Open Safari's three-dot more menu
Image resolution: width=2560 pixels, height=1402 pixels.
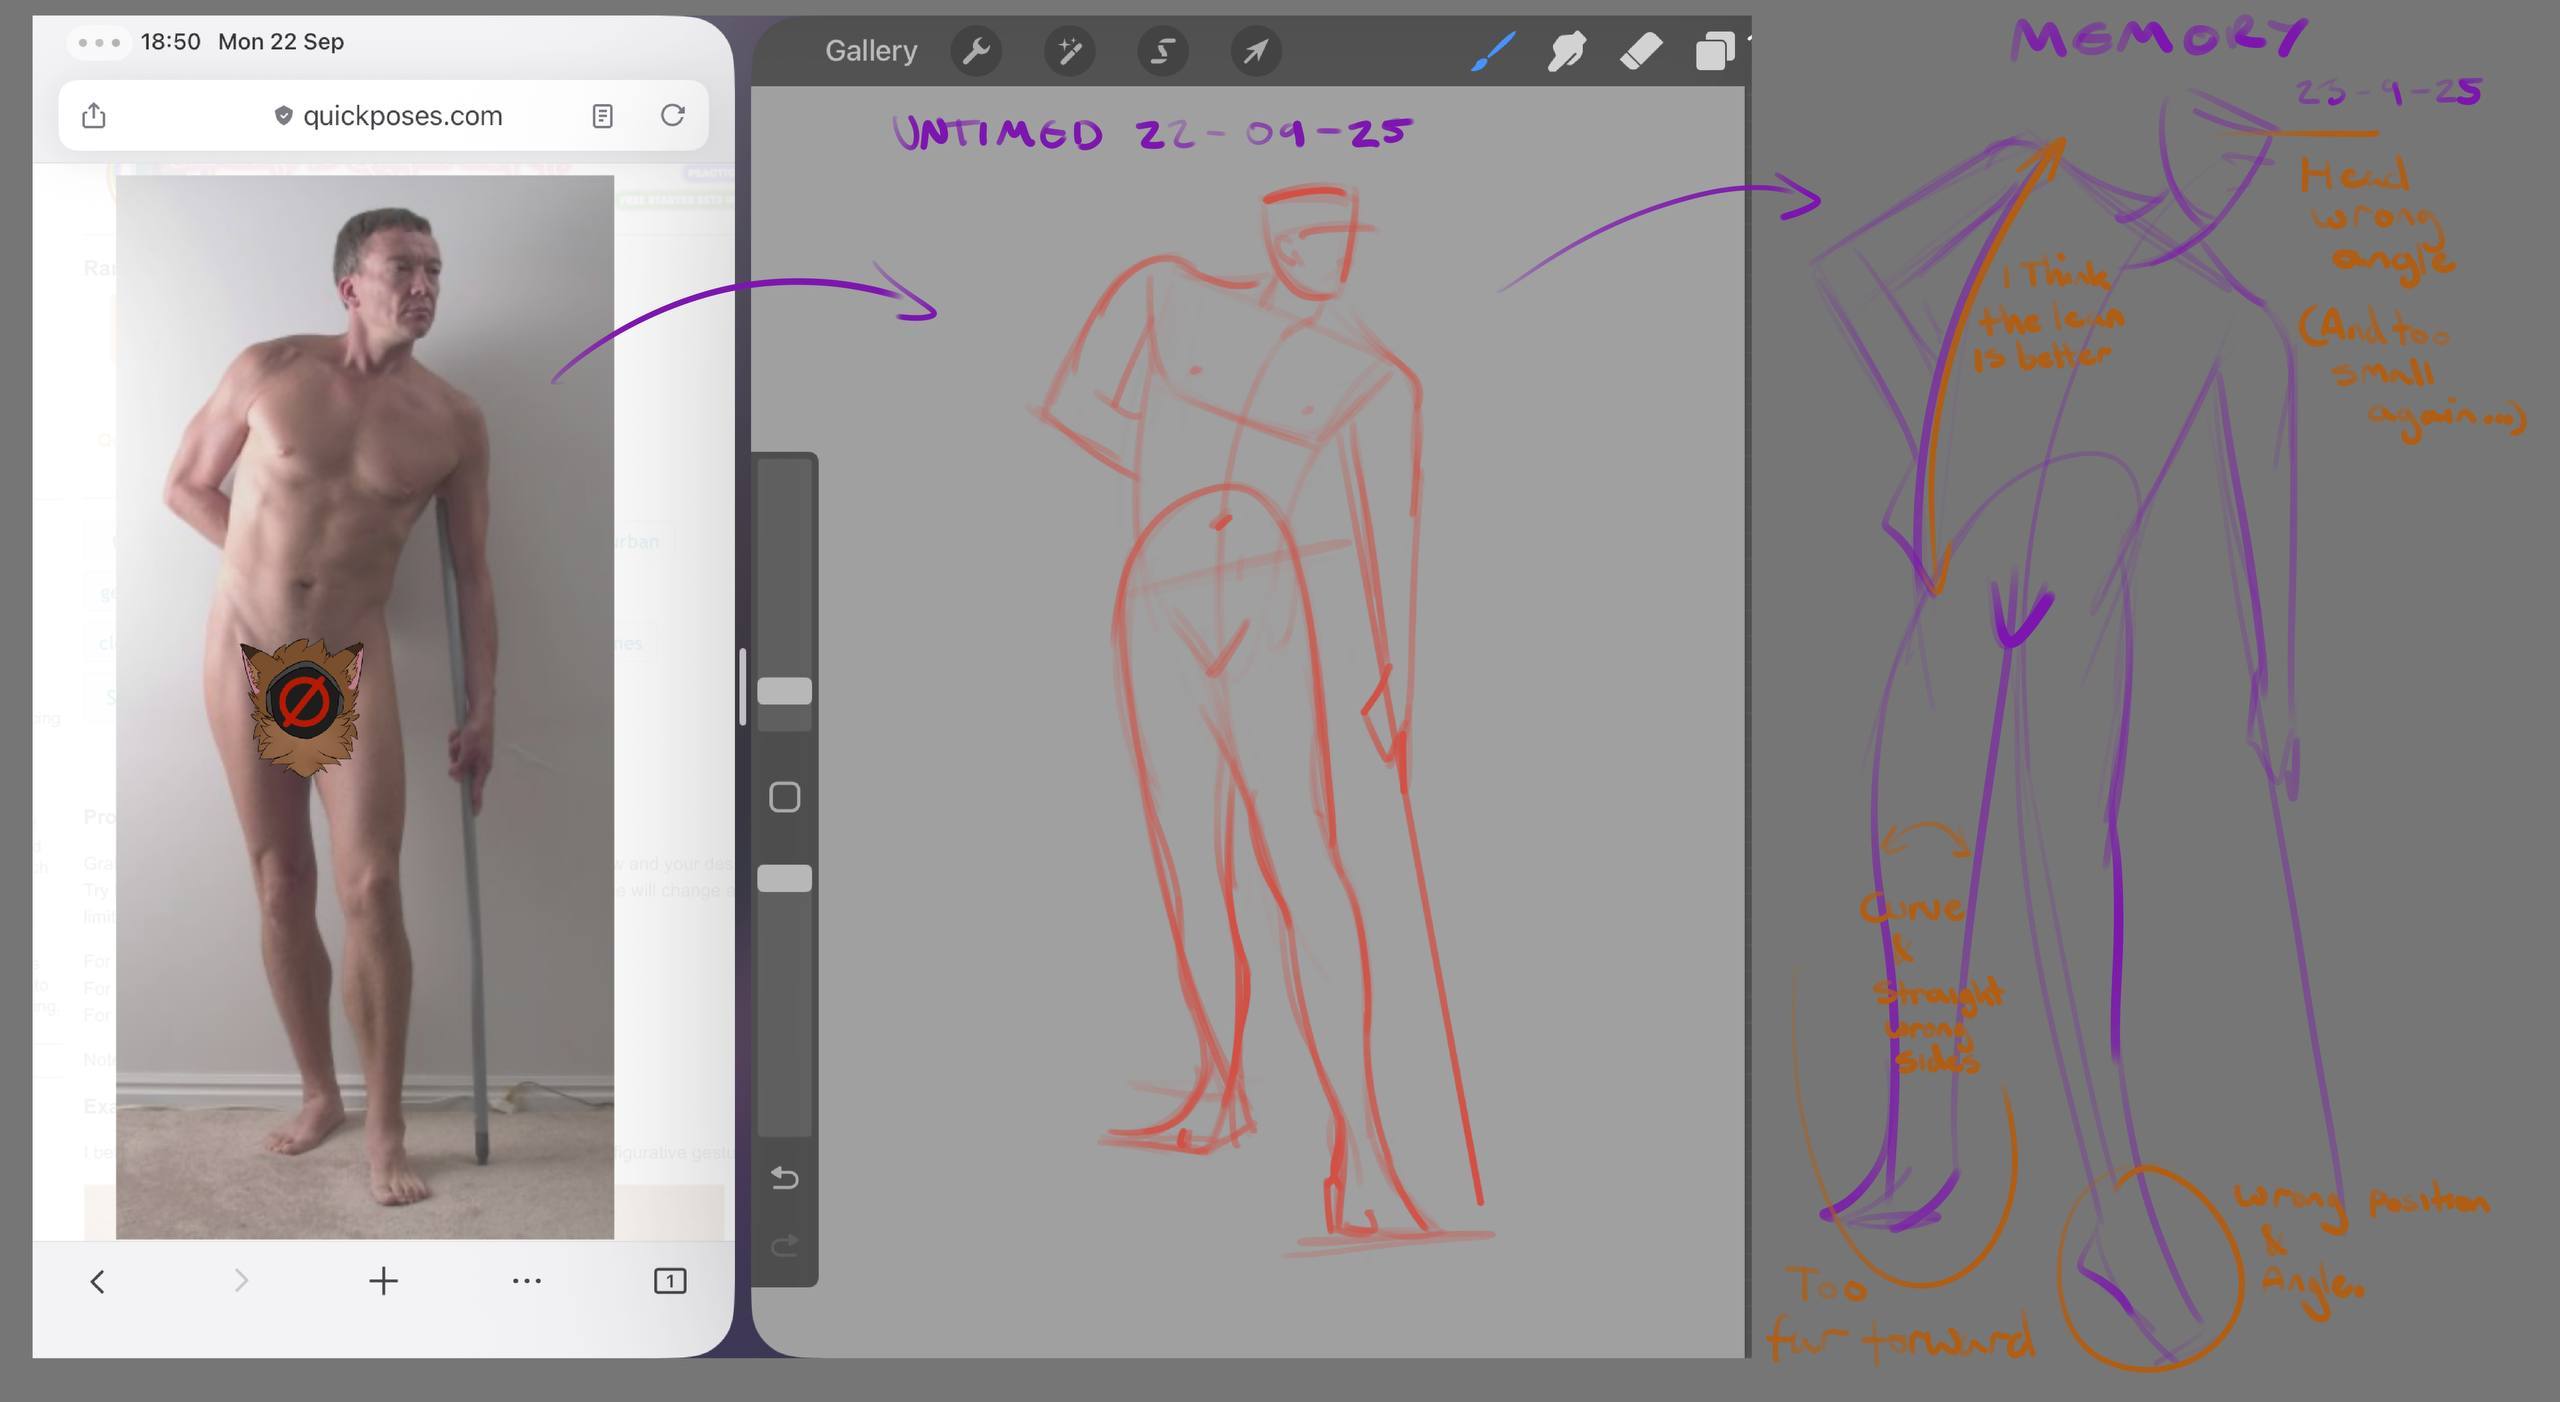click(526, 1281)
